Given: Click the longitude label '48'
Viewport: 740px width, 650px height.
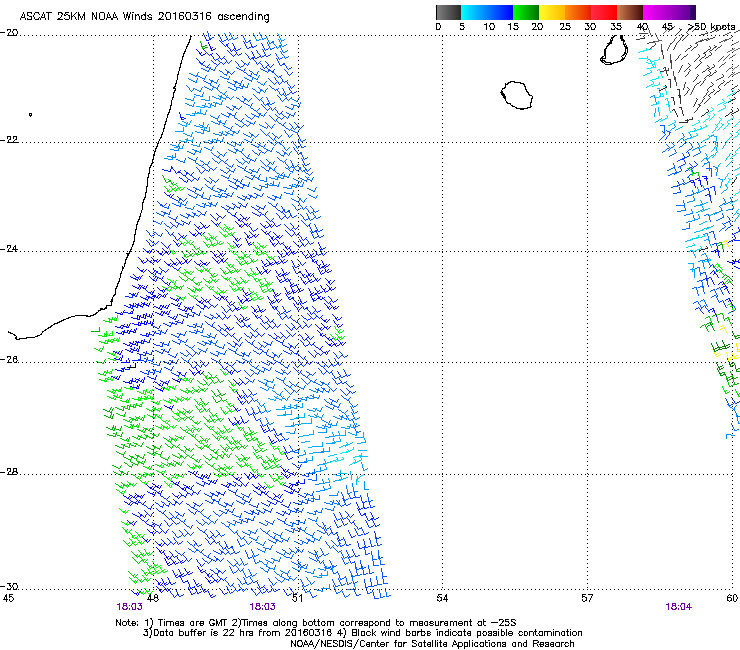Looking at the screenshot, I should click(153, 599).
